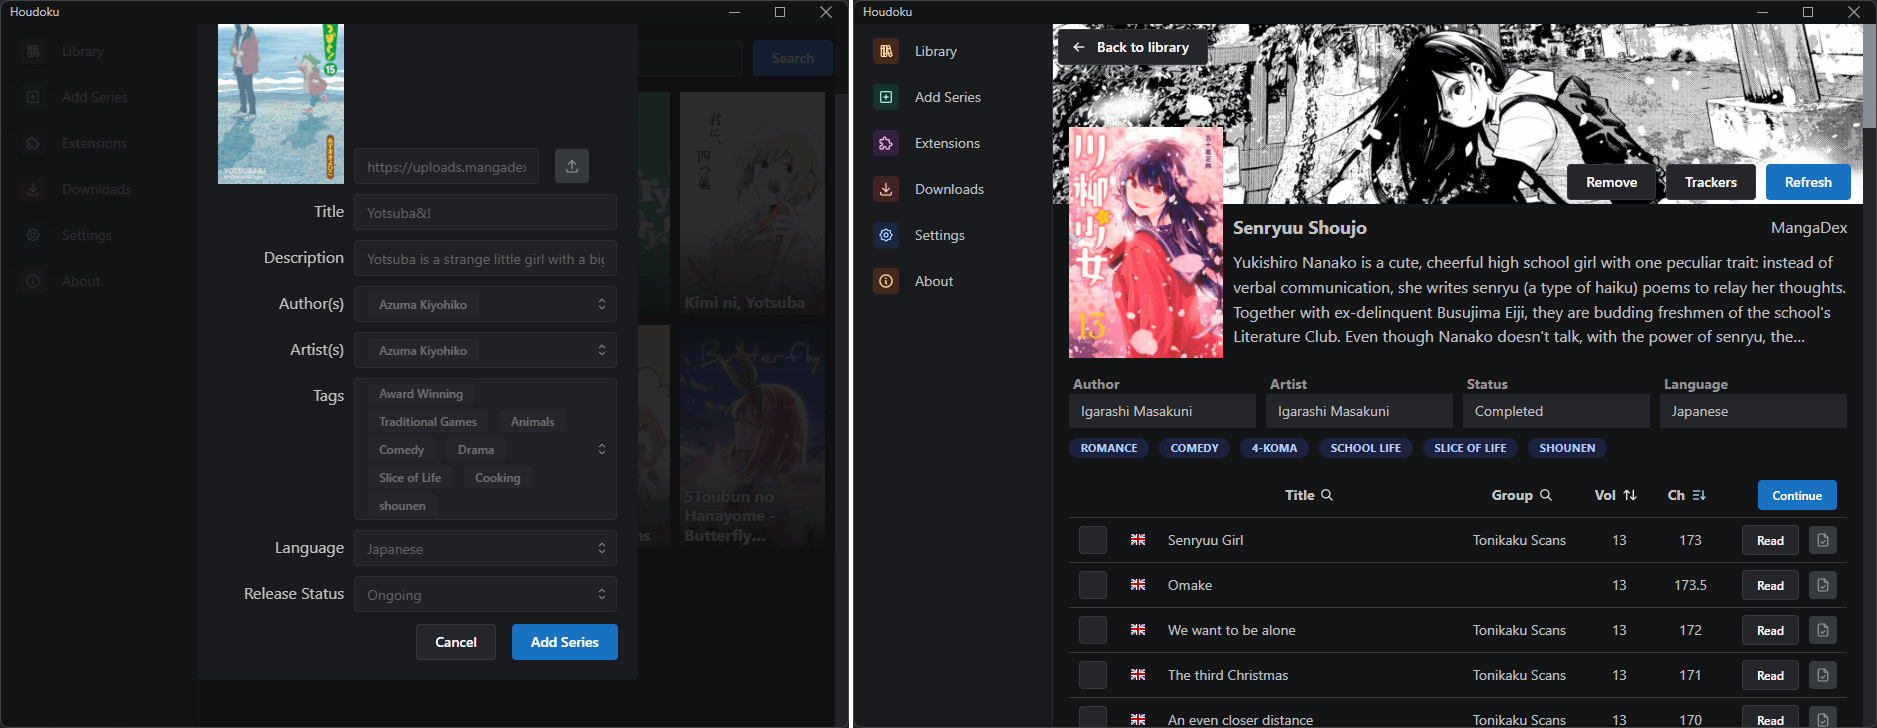Click the Yotsuba cover preview in the dialog
The height and width of the screenshot is (728, 1877).
pyautogui.click(x=281, y=104)
